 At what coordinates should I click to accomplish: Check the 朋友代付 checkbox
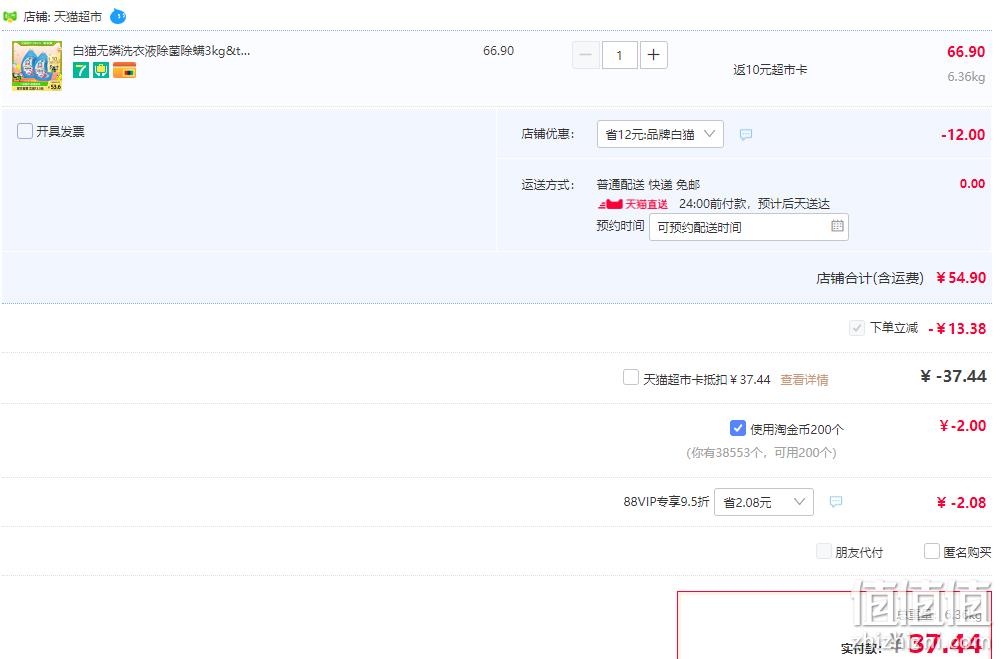(824, 550)
